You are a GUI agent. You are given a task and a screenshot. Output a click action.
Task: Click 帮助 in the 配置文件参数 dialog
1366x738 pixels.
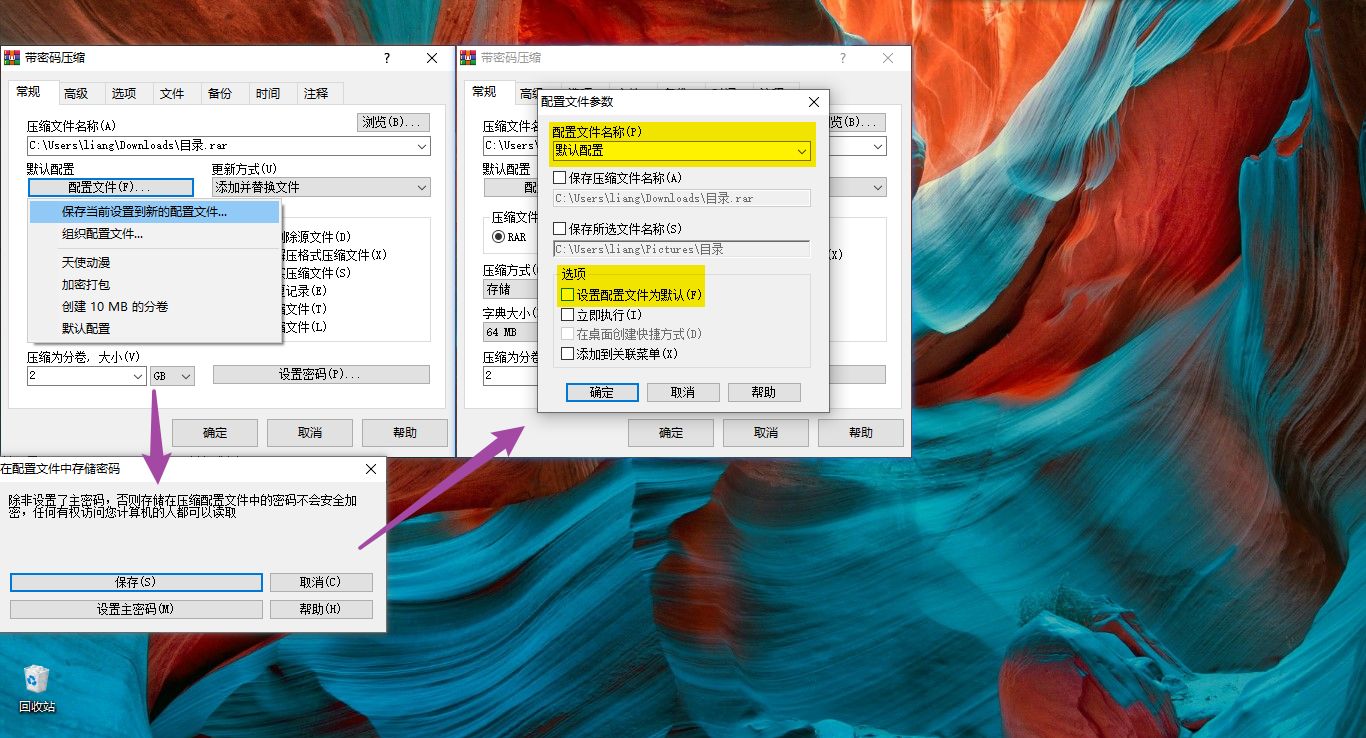pos(764,392)
